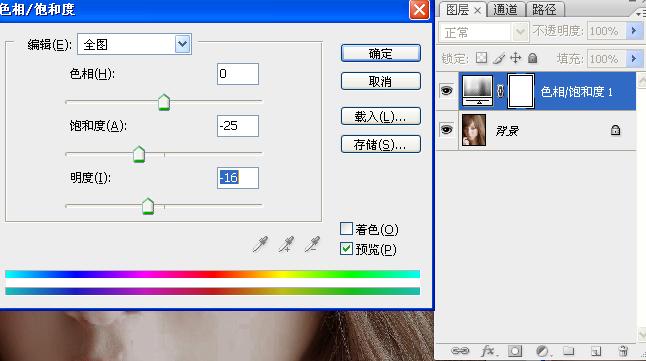Add a layer mask using the mask icon

coord(515,351)
